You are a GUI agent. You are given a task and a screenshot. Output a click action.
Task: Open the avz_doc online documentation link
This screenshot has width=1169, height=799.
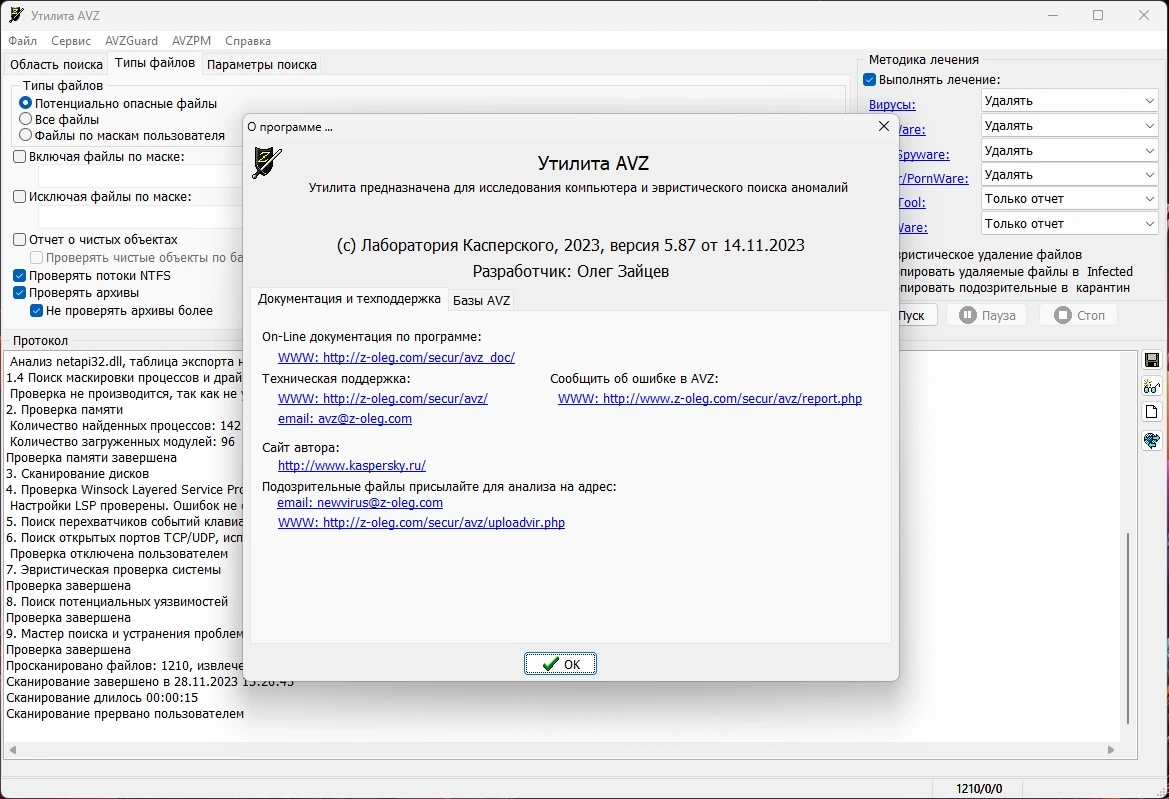point(396,357)
